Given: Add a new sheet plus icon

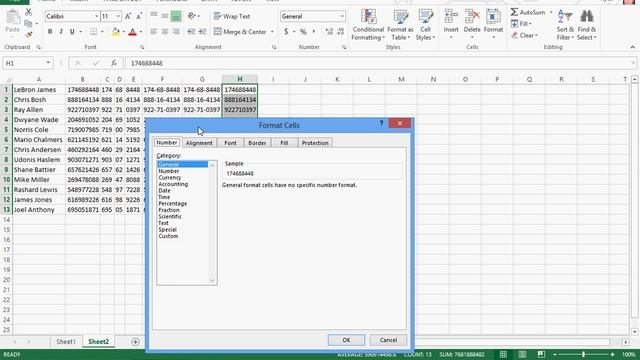Looking at the screenshot, I should pos(135,342).
